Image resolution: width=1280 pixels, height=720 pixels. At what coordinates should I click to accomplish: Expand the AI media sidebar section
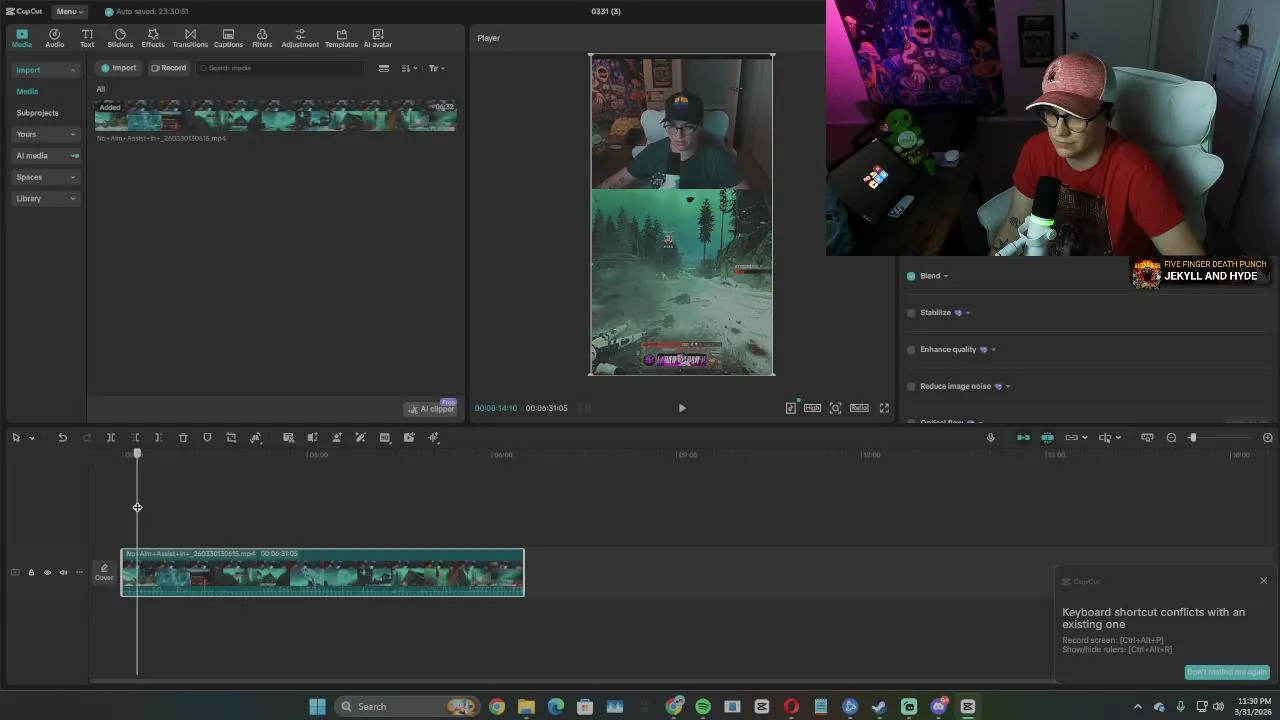[45, 155]
